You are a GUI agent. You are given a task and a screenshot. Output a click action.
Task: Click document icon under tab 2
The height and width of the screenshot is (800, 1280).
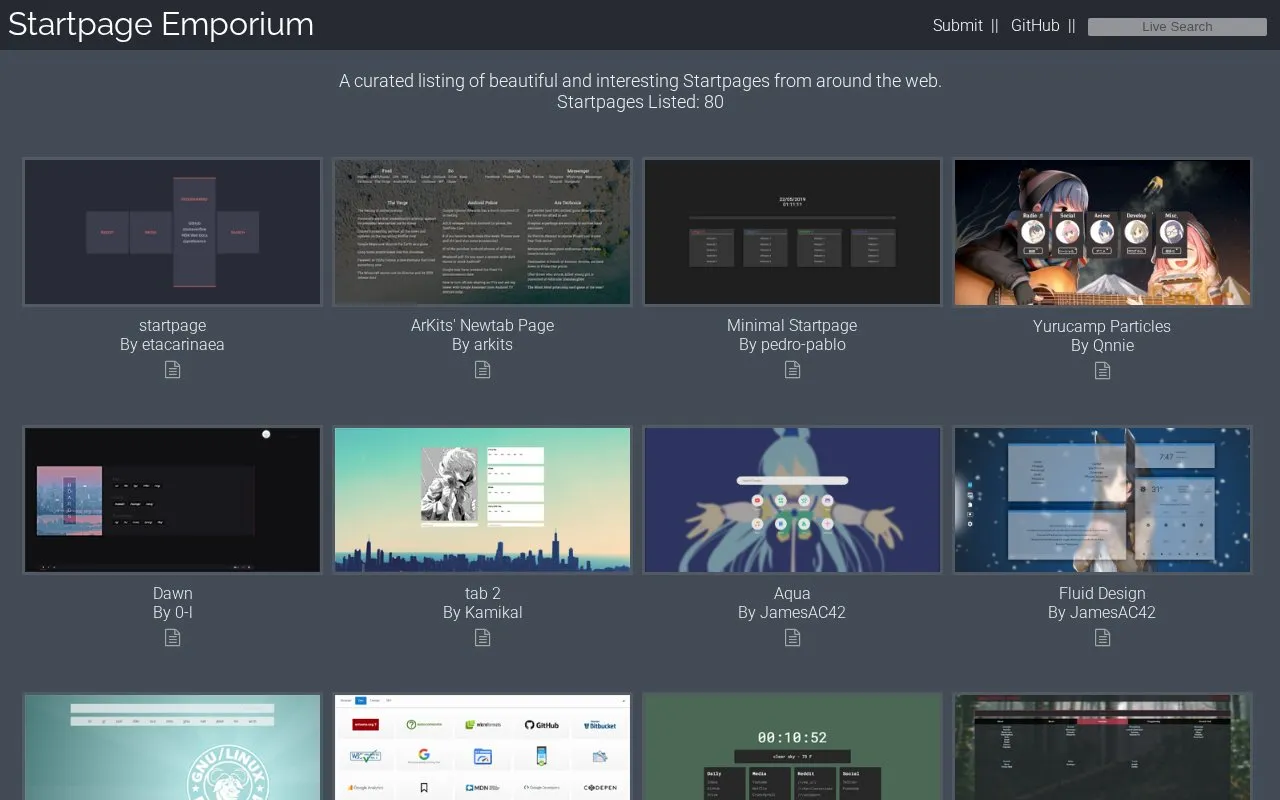(482, 638)
